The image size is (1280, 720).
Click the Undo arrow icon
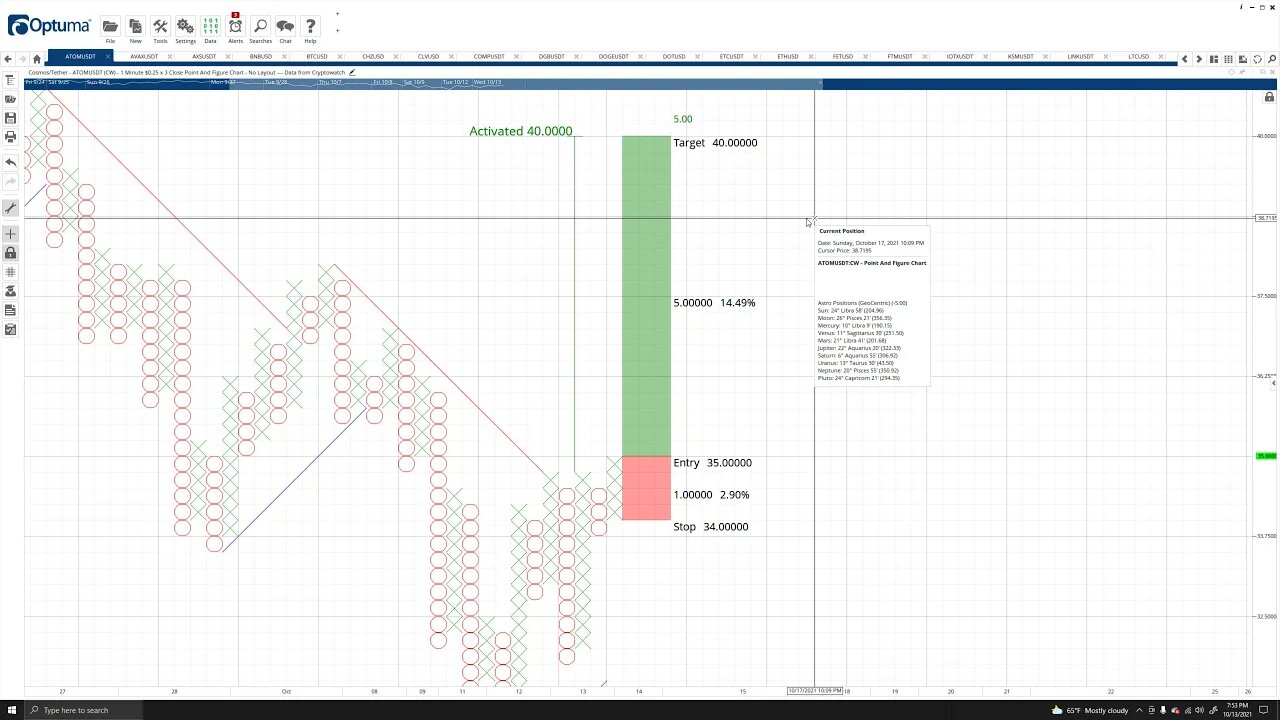point(10,162)
